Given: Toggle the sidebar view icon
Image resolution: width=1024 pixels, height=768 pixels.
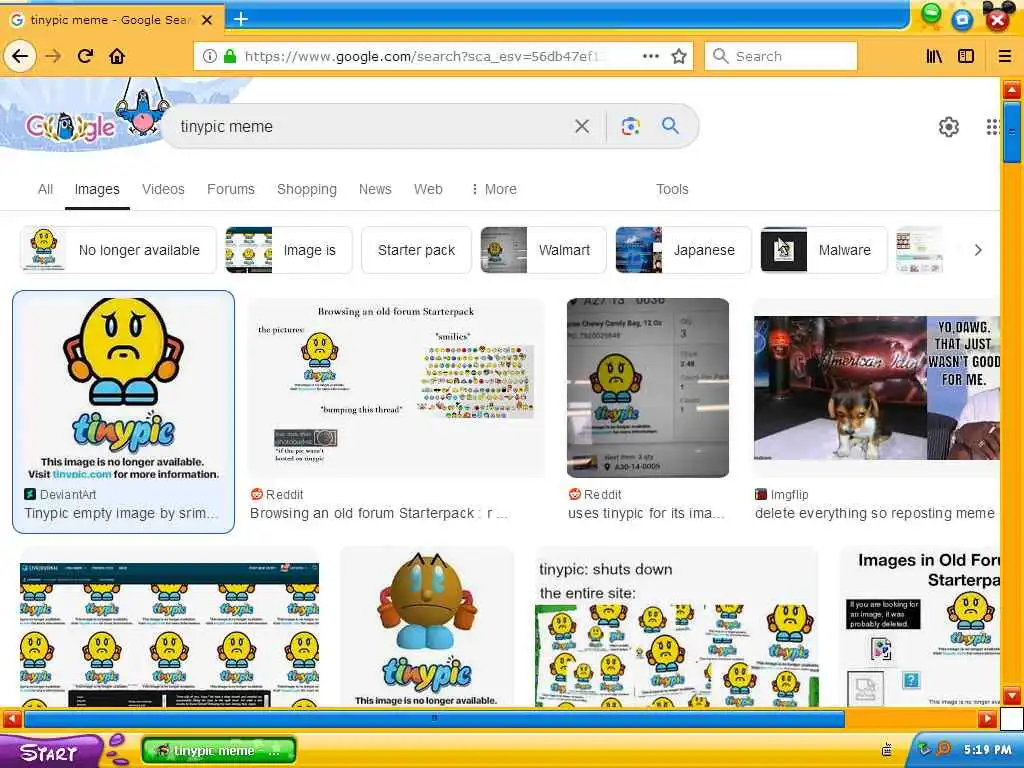Looking at the screenshot, I should point(966,56).
